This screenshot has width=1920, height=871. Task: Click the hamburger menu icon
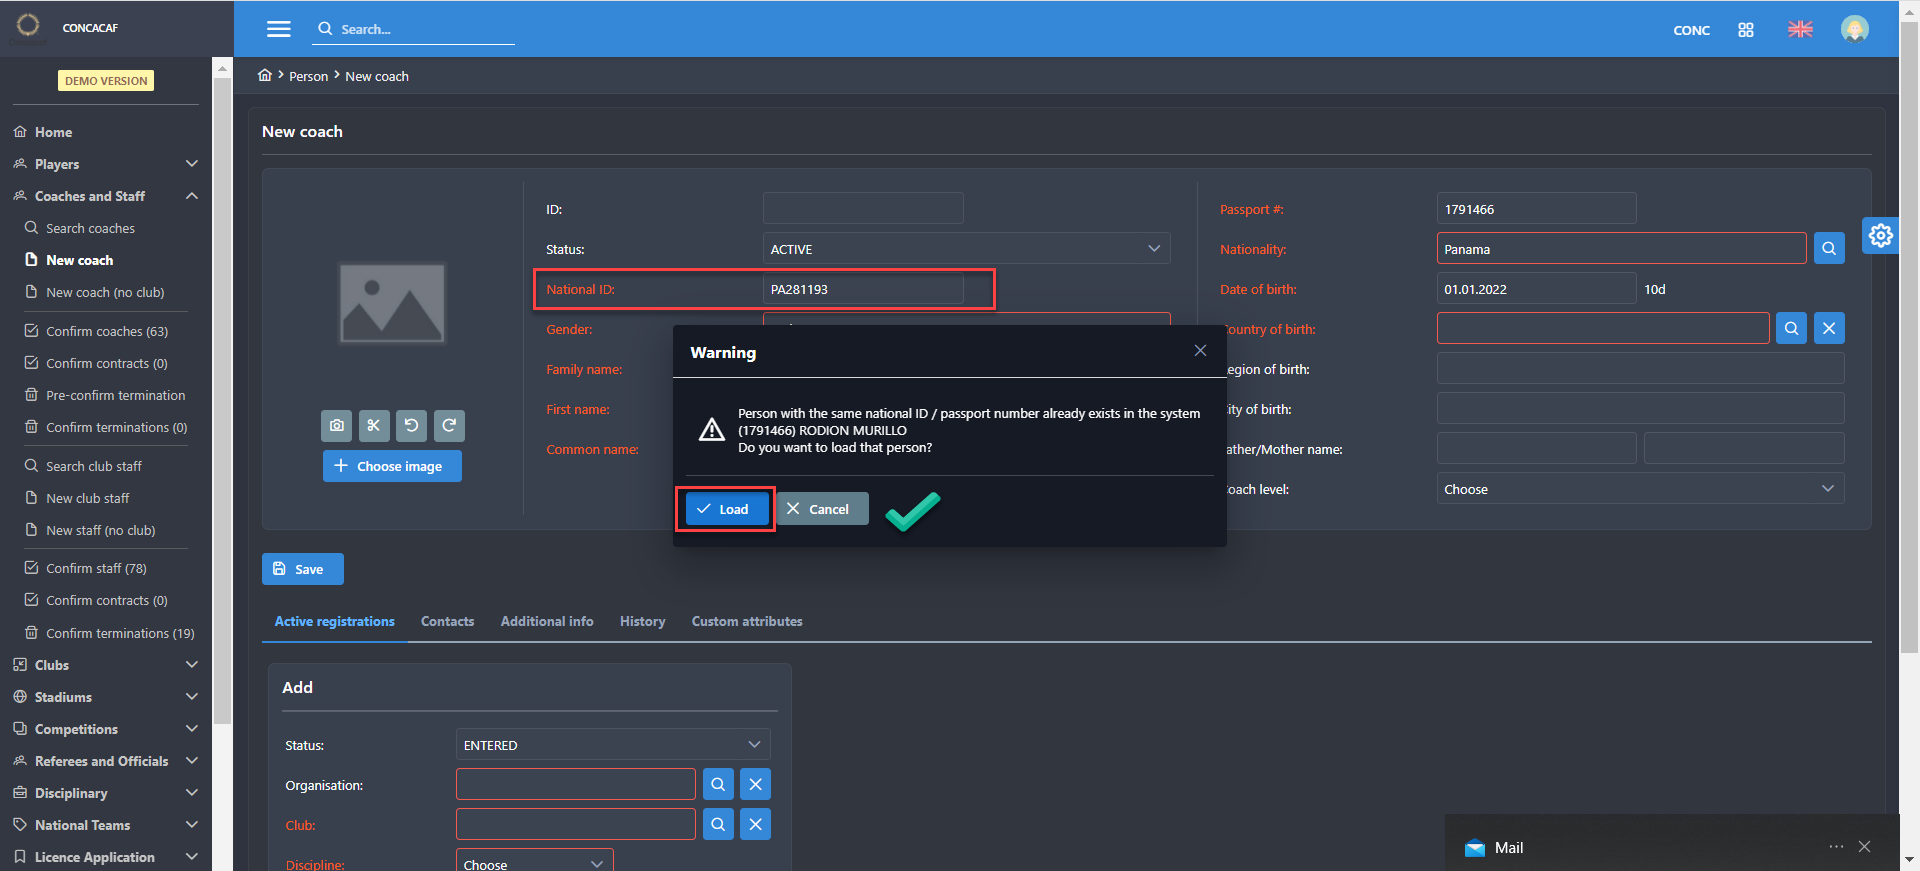tap(279, 29)
